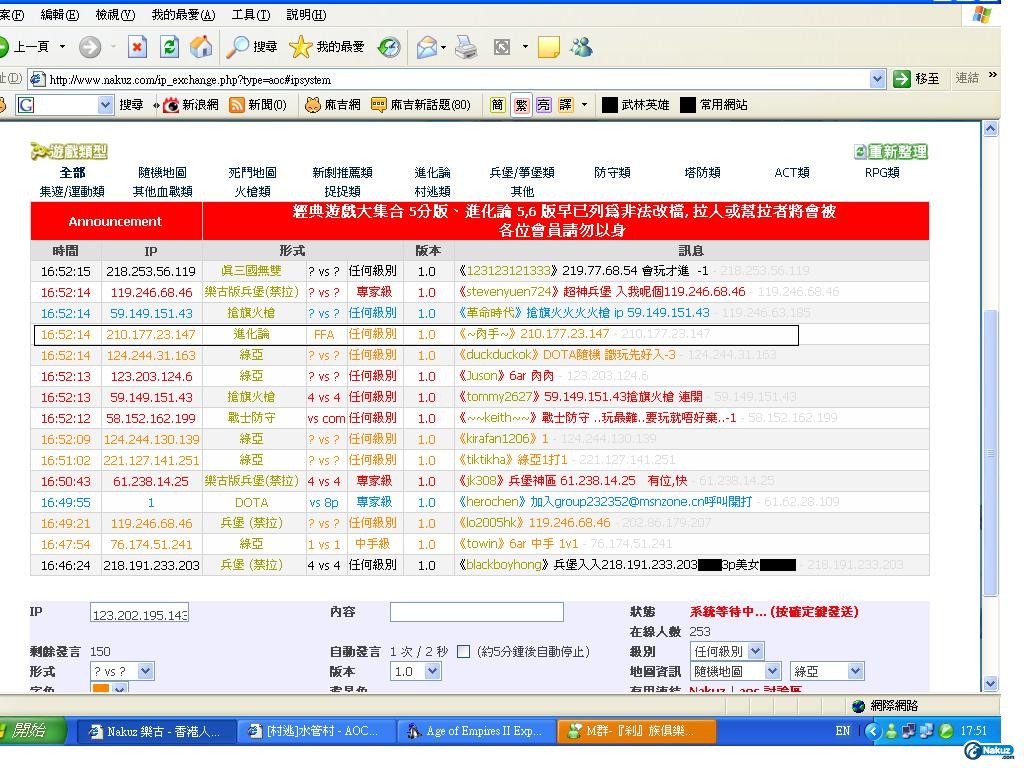Open 新聞(0) RSS feed button
Viewport: 1024px width, 768px height.
coord(258,104)
